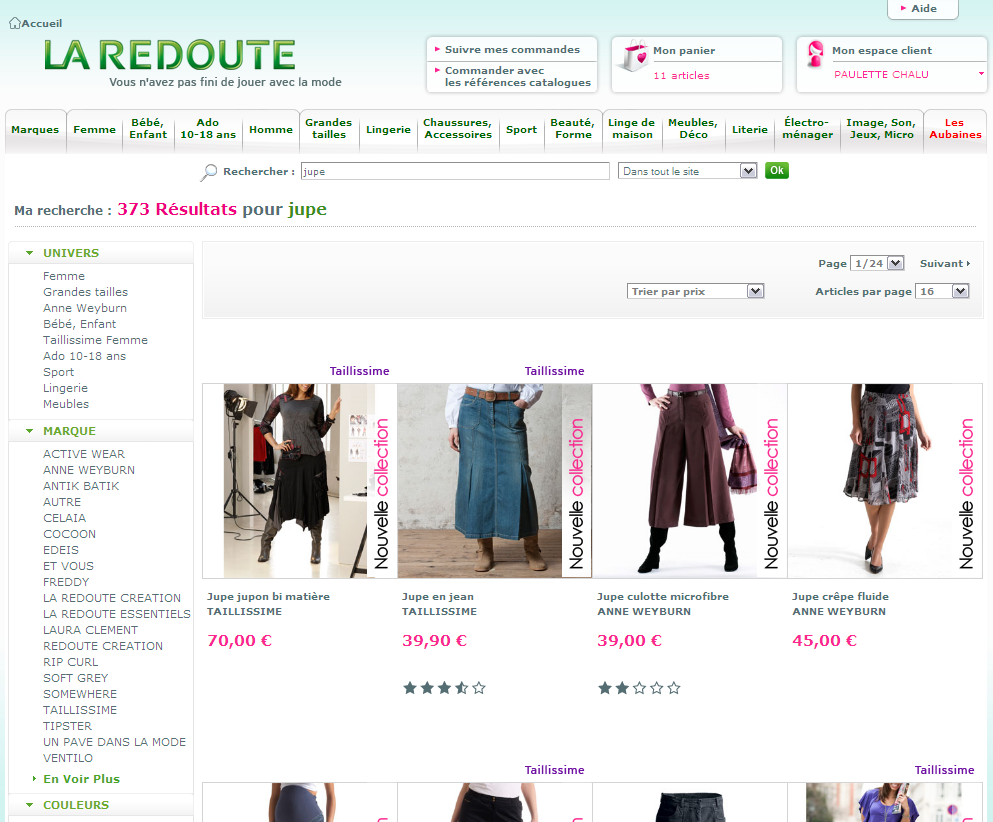Open the Articles par page dropdown
Image resolution: width=993 pixels, height=822 pixels.
pos(942,291)
